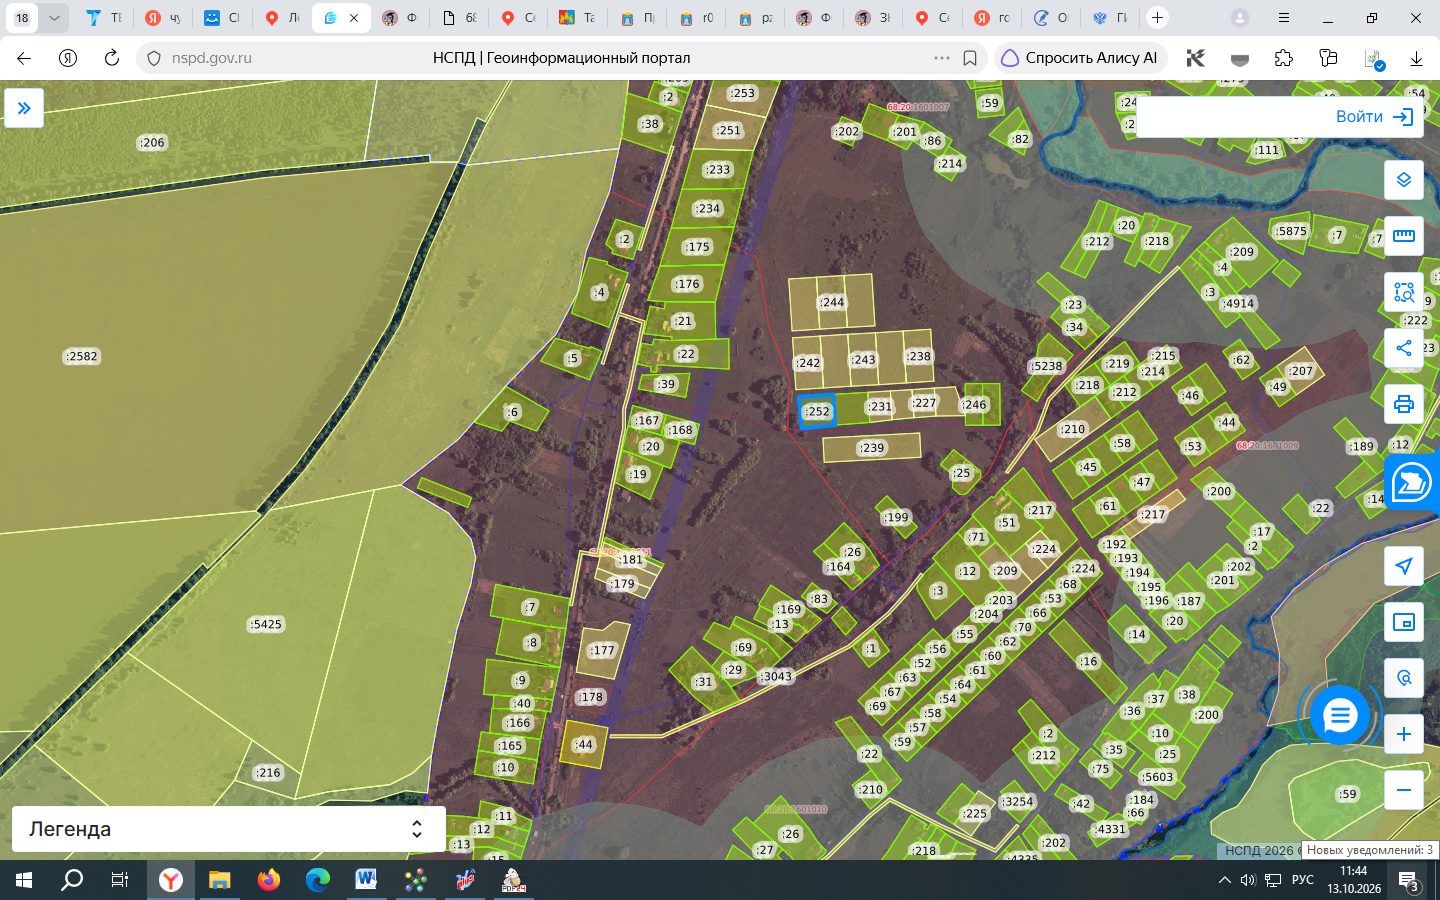Zoom out with the minus button

point(1404,790)
